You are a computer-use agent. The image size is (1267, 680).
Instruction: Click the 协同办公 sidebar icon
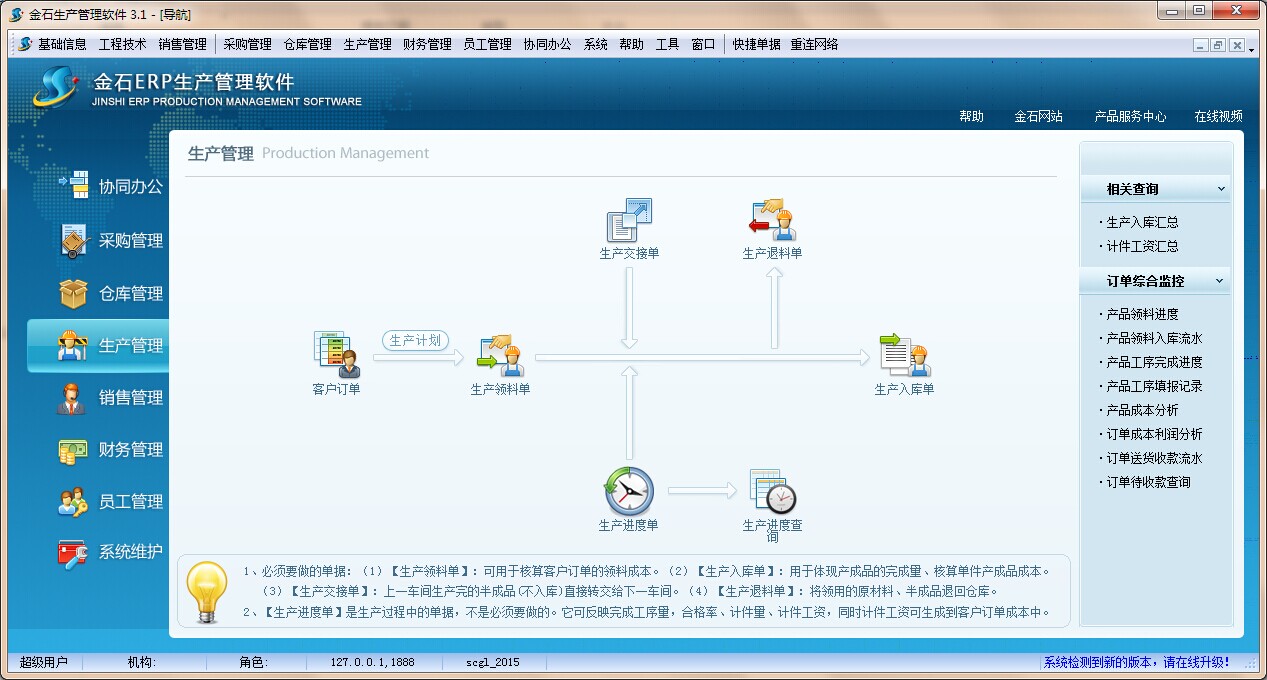[73, 186]
